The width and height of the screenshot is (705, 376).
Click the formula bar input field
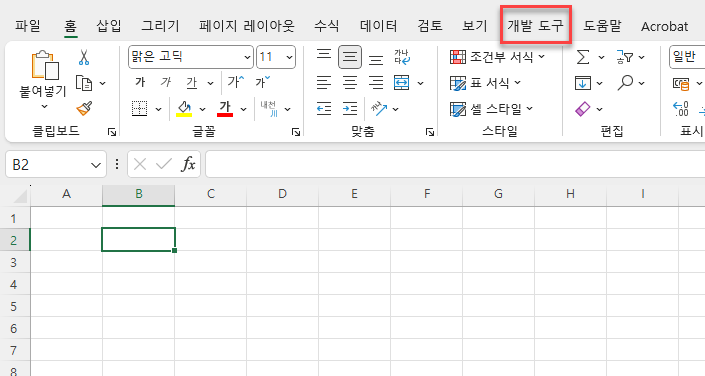(455, 164)
